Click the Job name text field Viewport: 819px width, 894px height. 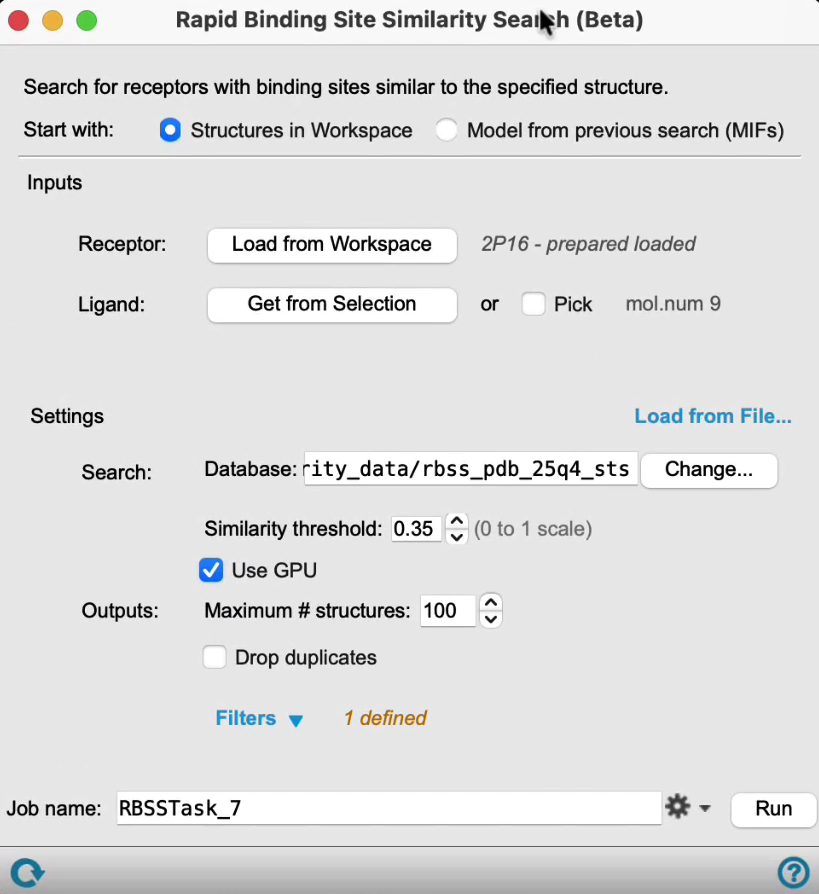[389, 808]
